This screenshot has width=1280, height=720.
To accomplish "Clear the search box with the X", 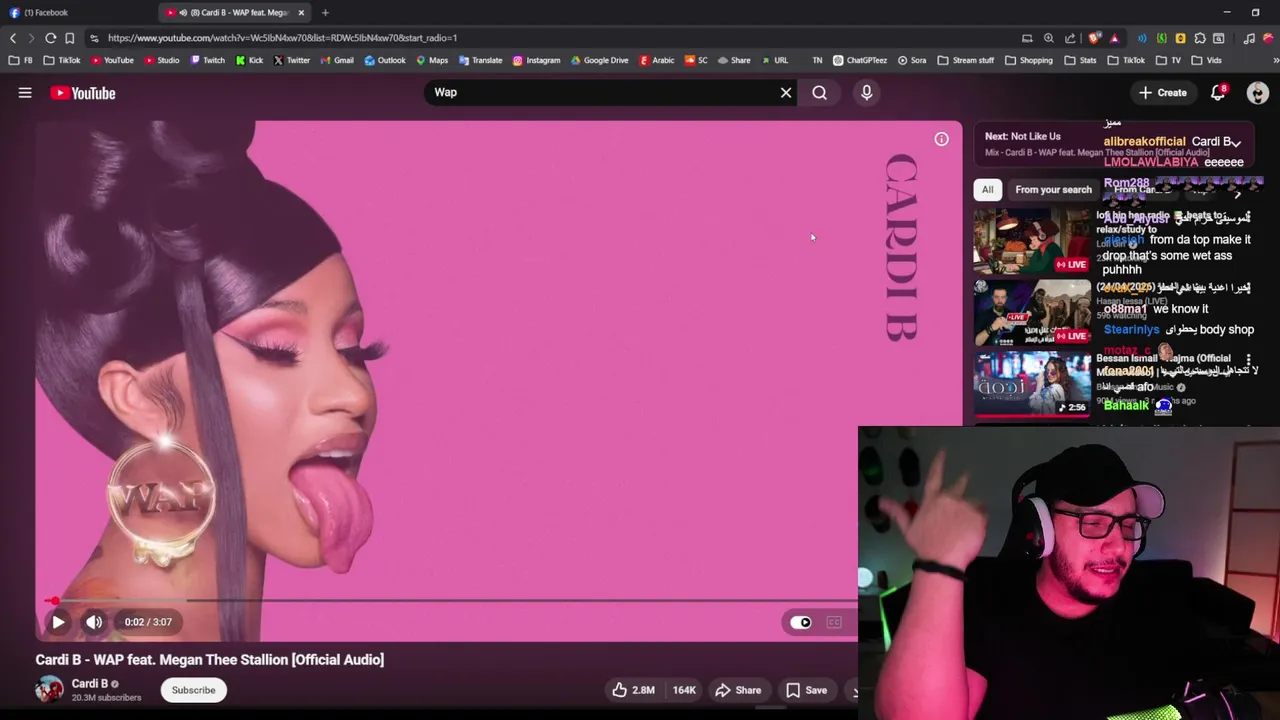I will [786, 92].
